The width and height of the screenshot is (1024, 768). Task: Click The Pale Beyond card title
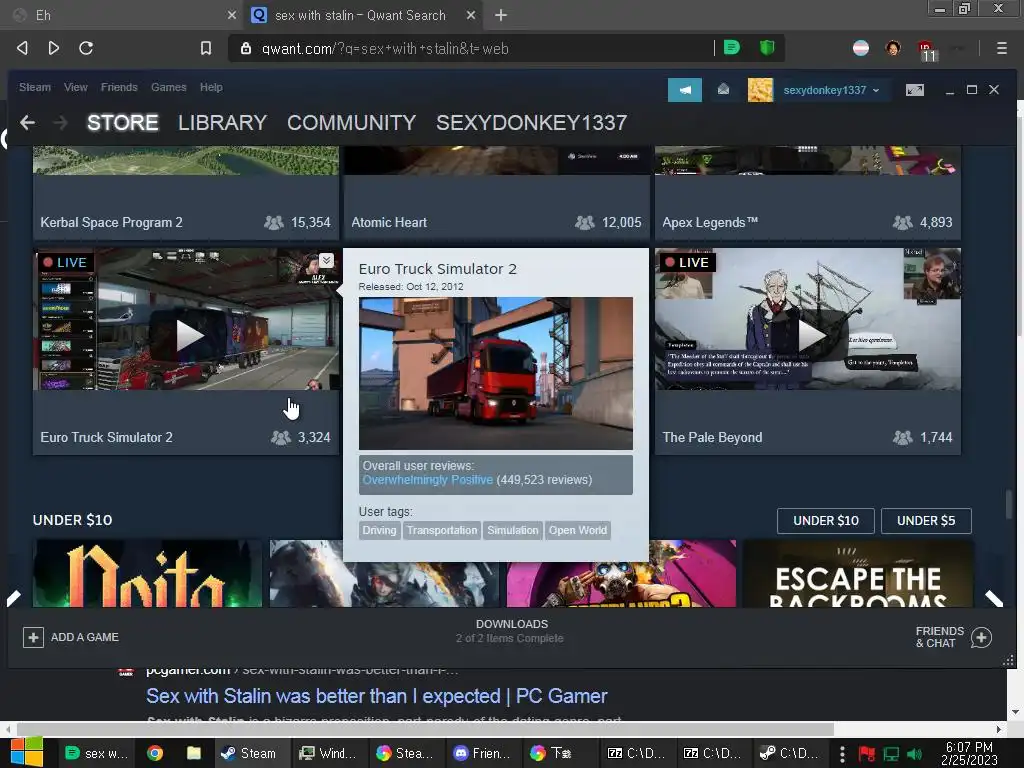pos(712,438)
